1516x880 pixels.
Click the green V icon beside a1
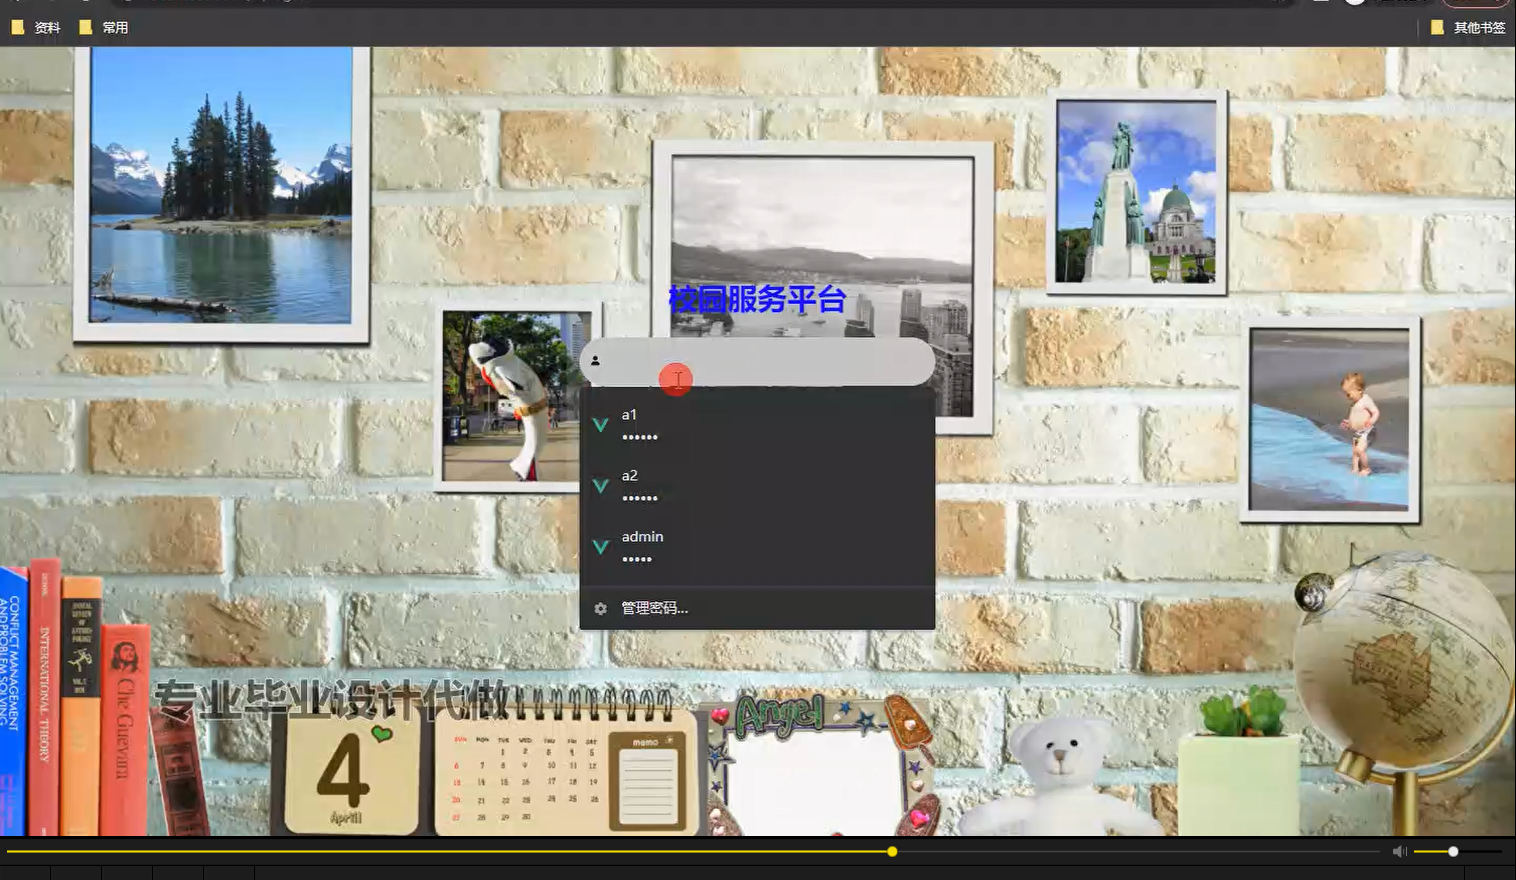tap(601, 425)
